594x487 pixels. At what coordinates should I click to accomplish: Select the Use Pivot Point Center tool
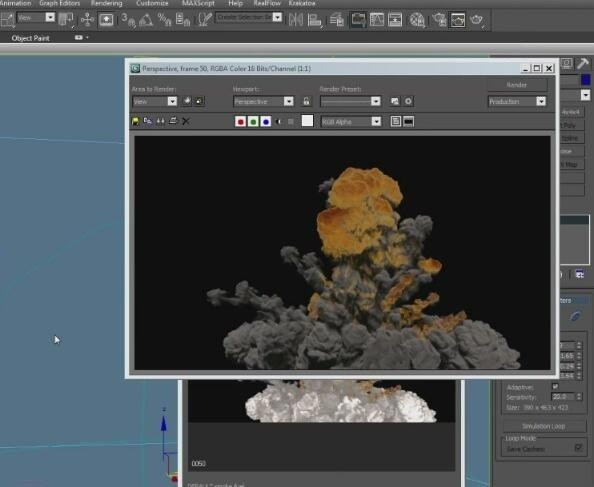(x=66, y=20)
